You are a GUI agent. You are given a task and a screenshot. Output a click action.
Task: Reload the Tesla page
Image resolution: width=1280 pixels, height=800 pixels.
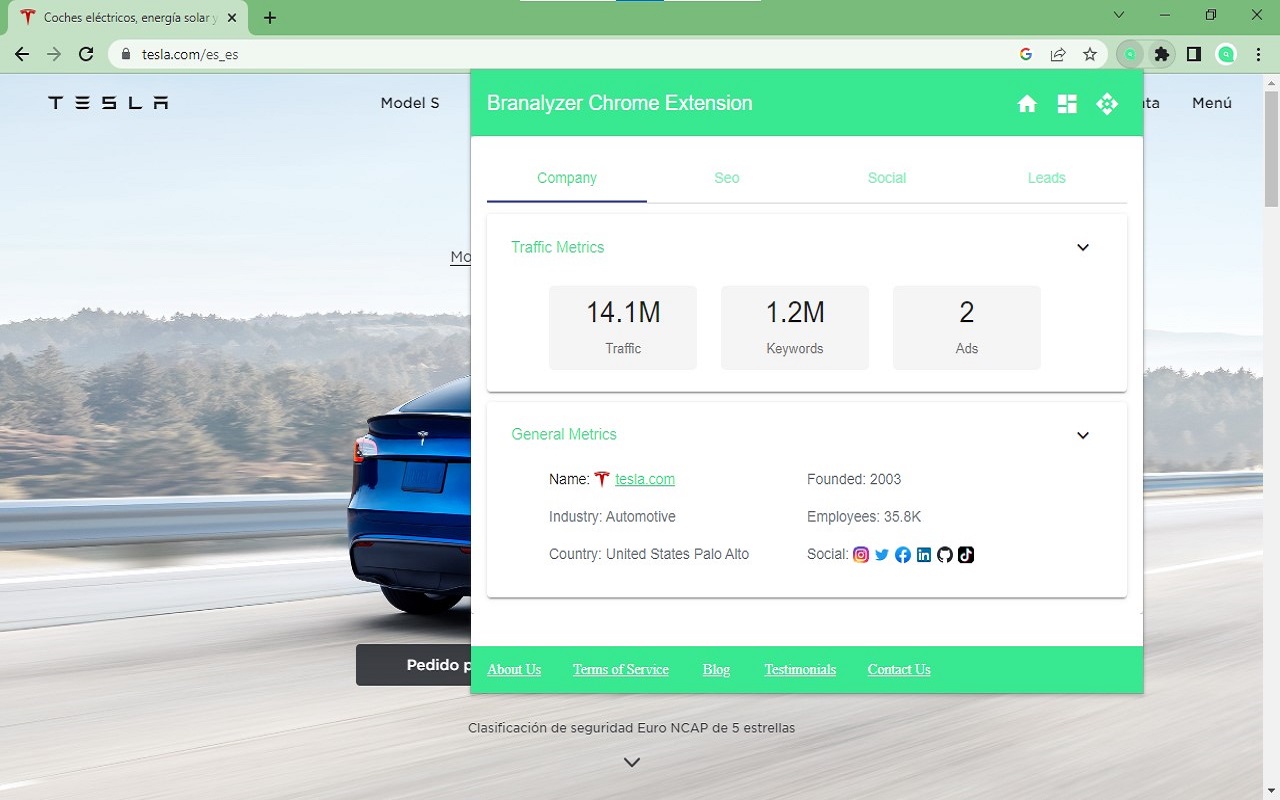[86, 55]
